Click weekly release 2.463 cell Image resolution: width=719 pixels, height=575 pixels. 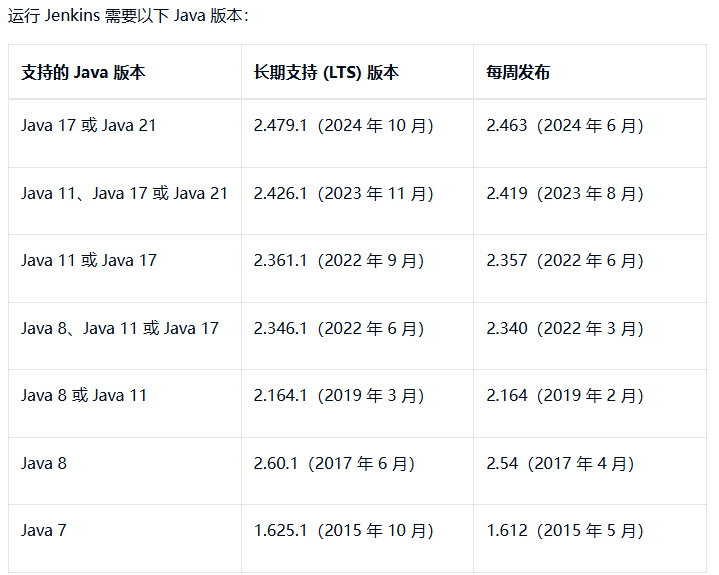(x=565, y=126)
